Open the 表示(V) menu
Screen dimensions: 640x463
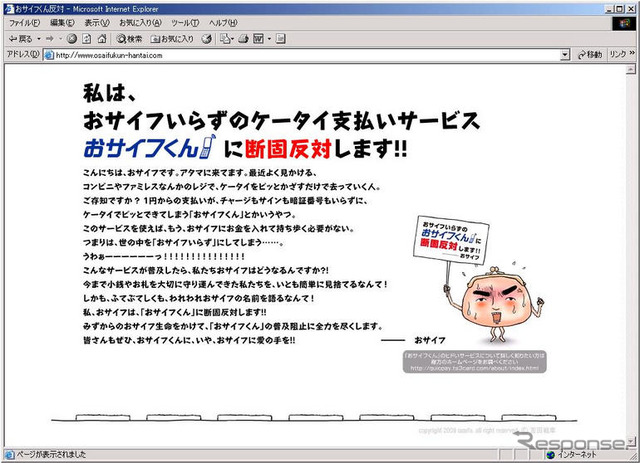point(97,23)
